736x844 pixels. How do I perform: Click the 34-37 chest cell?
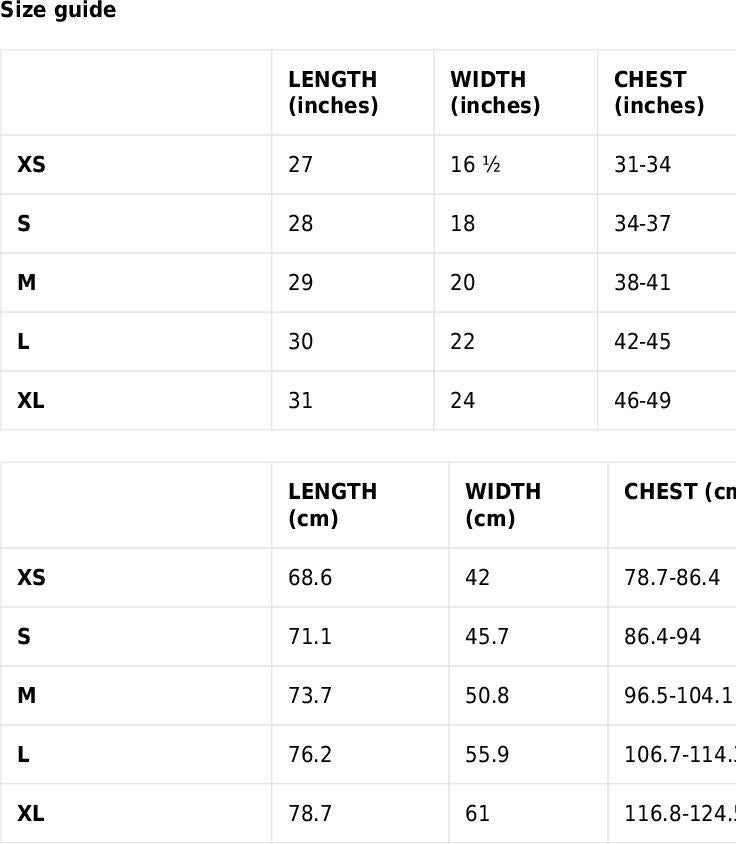pyautogui.click(x=667, y=223)
